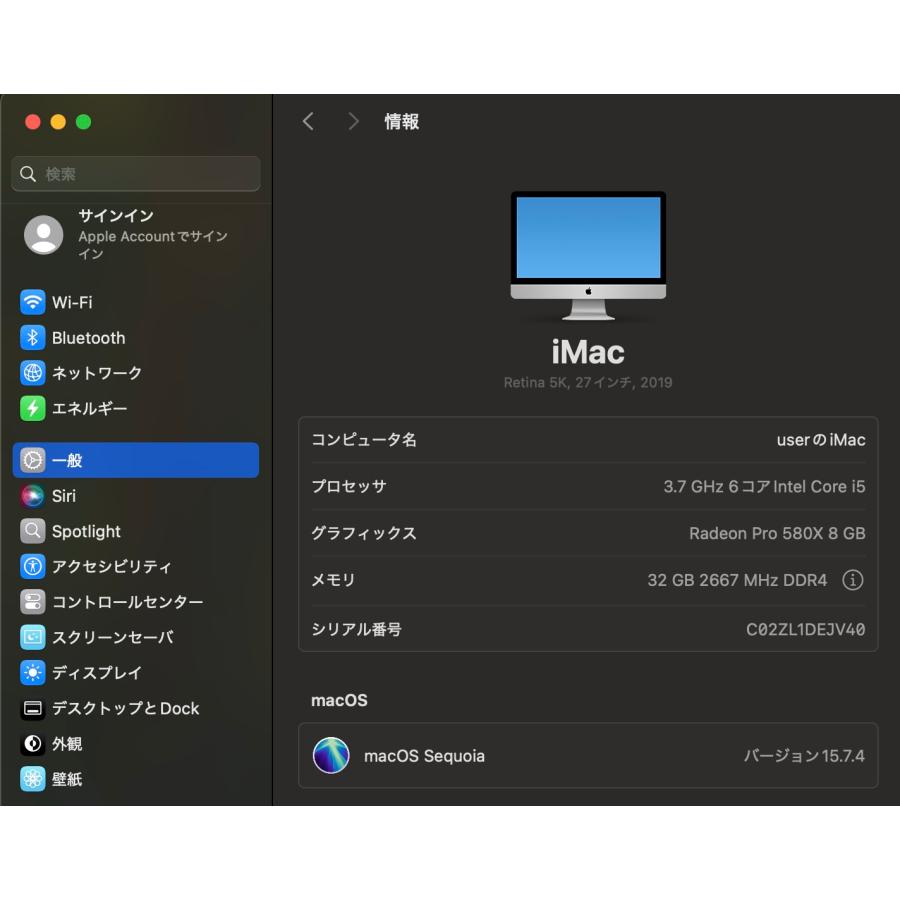The width and height of the screenshot is (900, 900).
Task: Click inside the 検索 search field
Action: [x=135, y=174]
